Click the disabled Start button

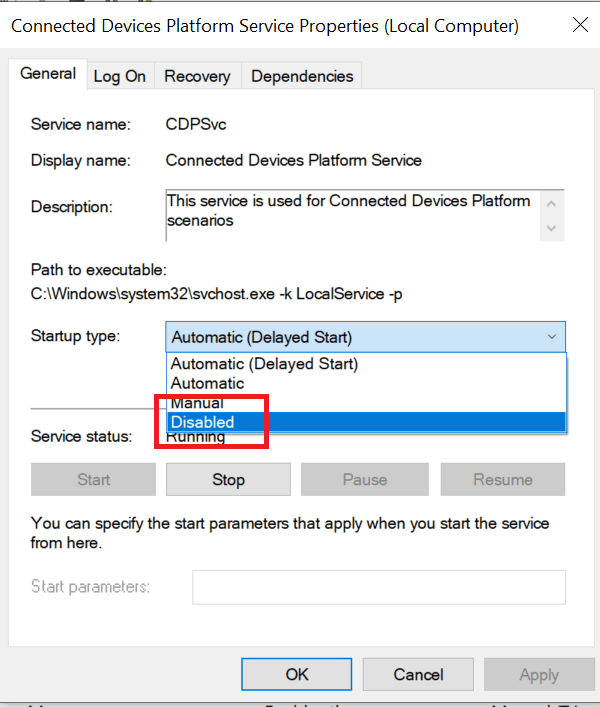point(93,479)
